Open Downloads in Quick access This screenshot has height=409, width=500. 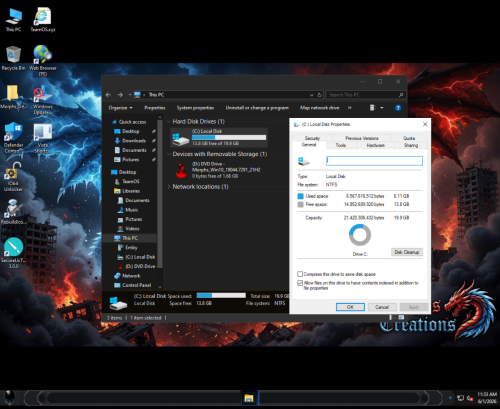134,141
